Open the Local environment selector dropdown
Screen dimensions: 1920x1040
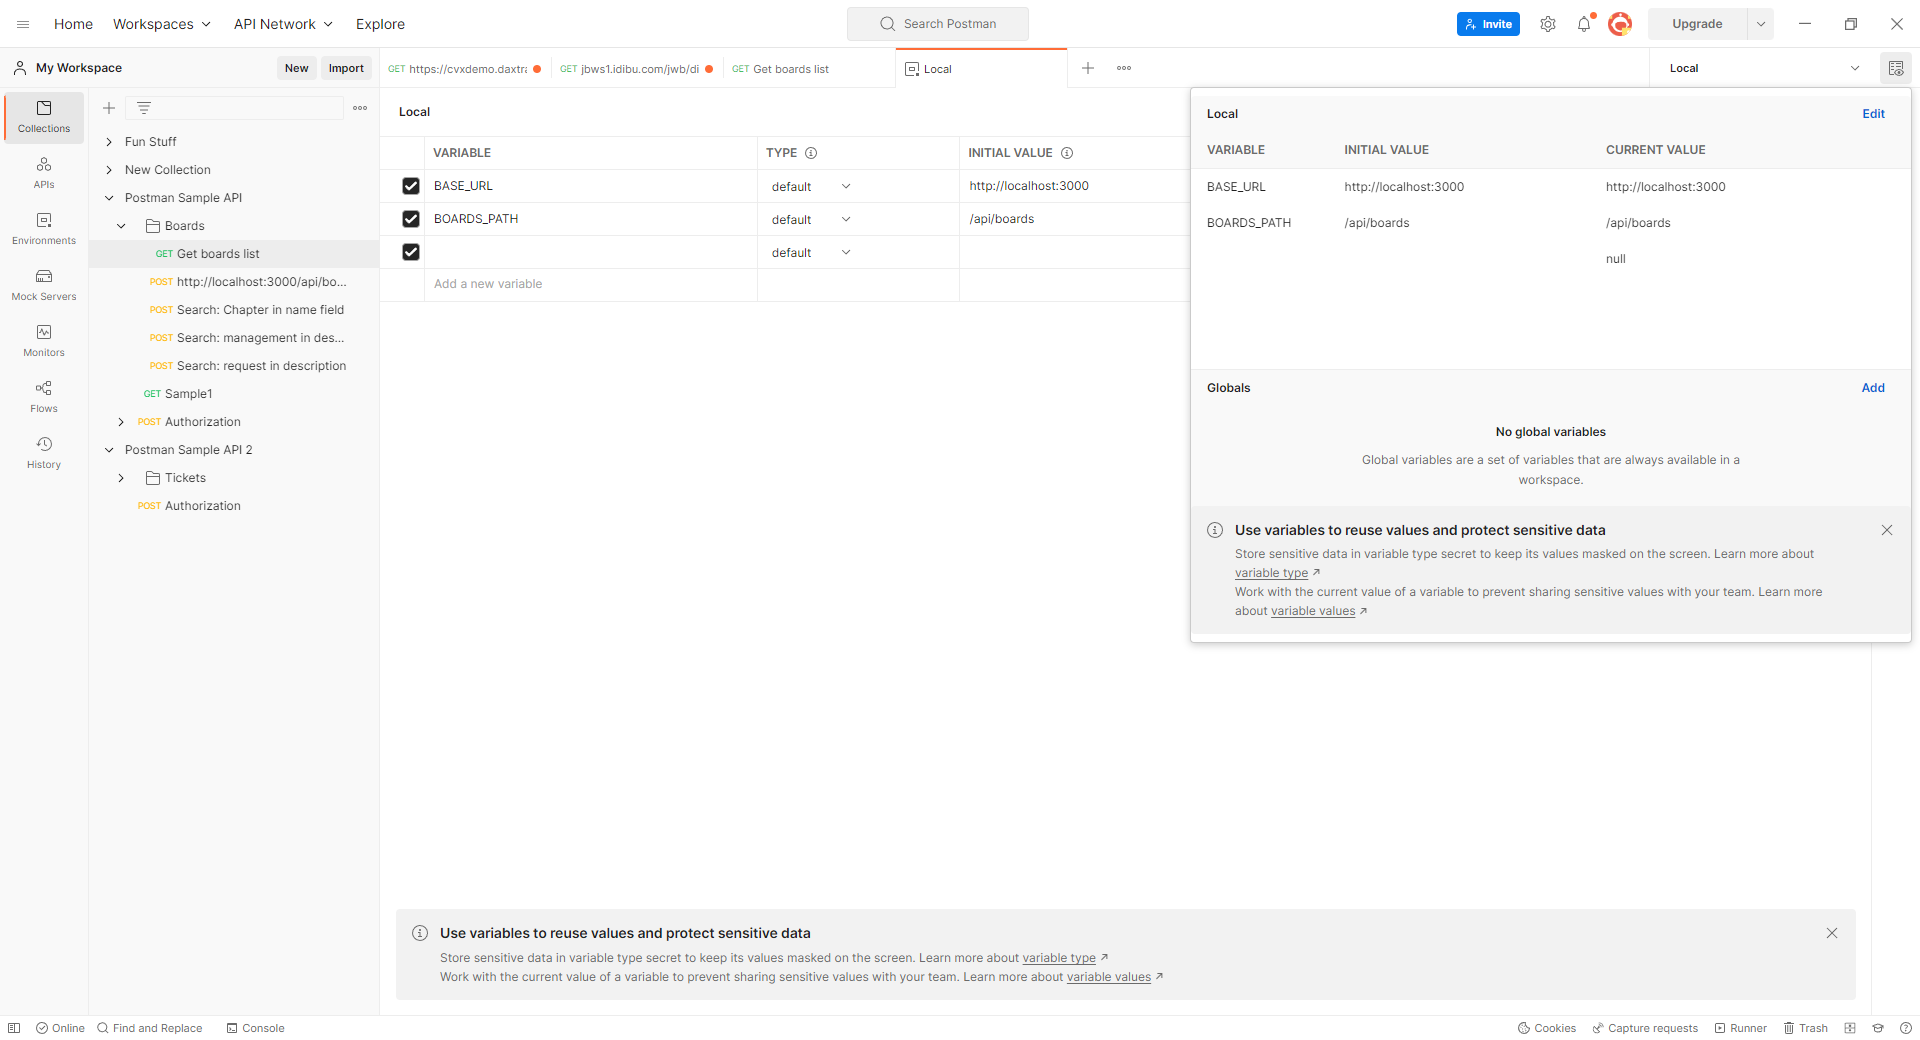click(x=1764, y=68)
